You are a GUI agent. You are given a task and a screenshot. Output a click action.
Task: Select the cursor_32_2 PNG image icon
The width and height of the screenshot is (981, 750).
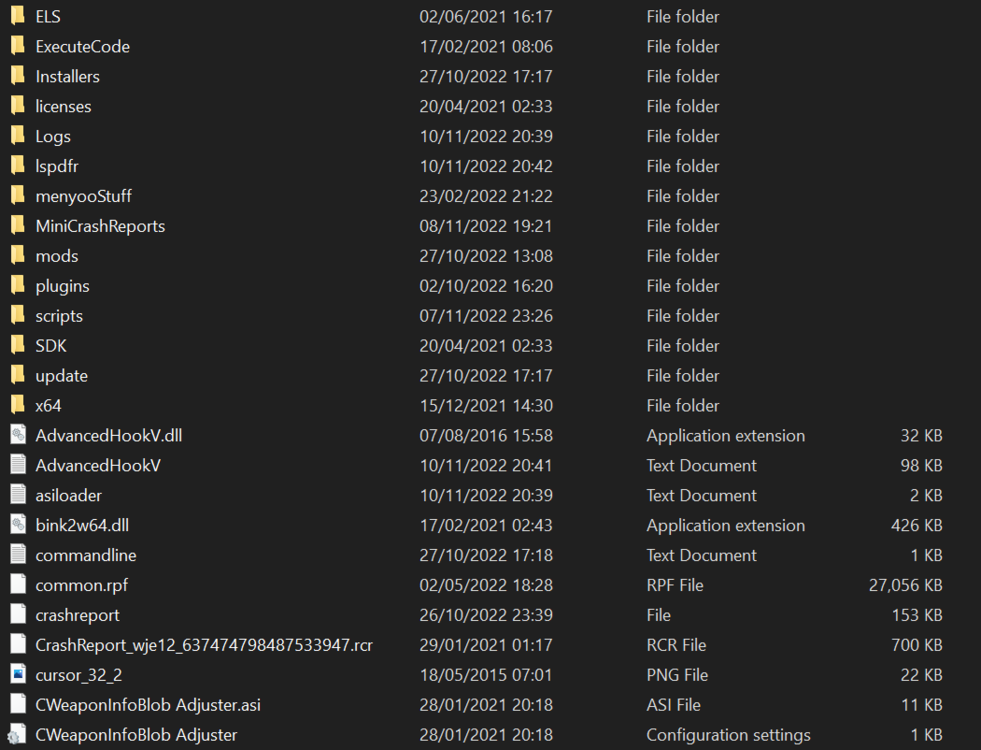[x=18, y=675]
